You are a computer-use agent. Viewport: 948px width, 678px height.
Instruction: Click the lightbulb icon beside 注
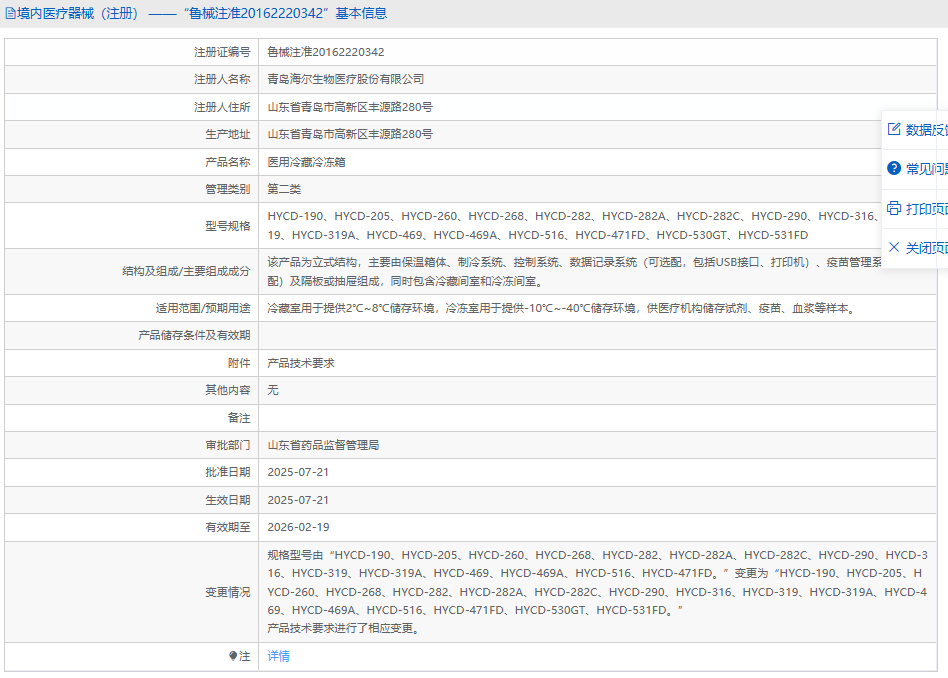233,656
